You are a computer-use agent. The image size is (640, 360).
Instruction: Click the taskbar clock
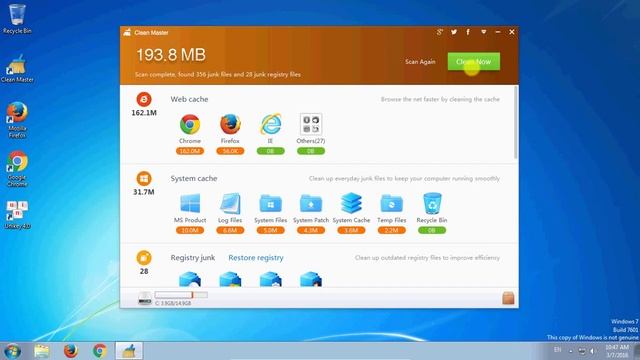tap(617, 351)
